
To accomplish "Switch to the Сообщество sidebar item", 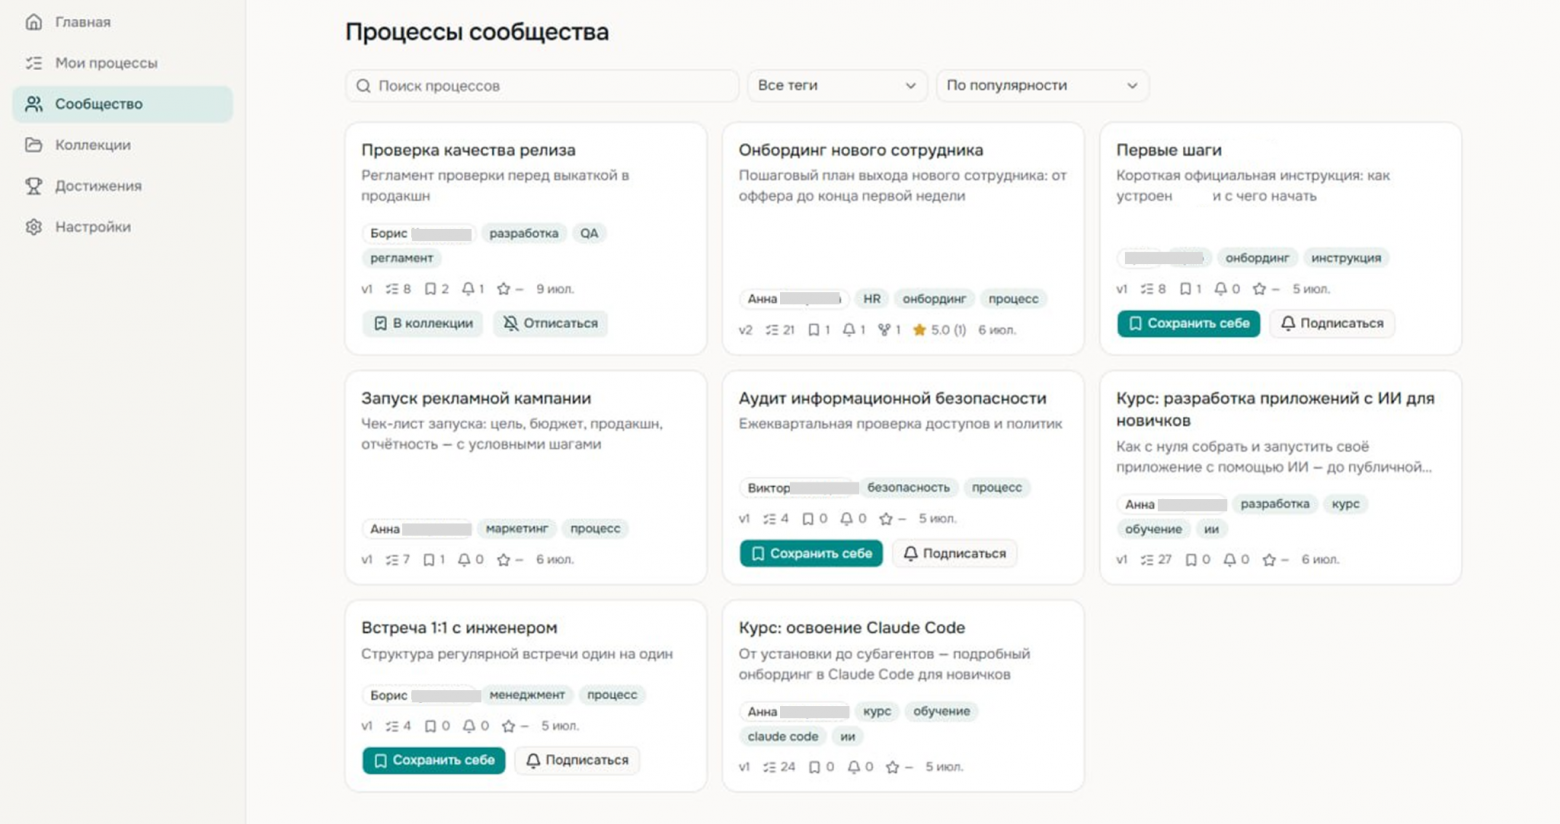I will click(122, 104).
